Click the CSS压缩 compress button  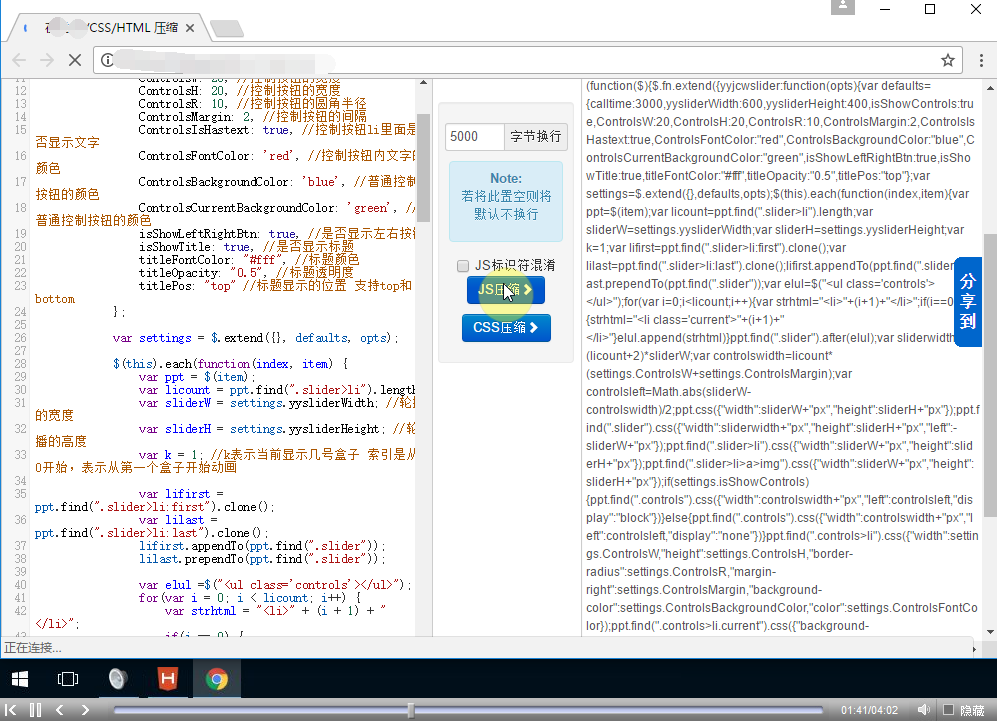point(506,327)
